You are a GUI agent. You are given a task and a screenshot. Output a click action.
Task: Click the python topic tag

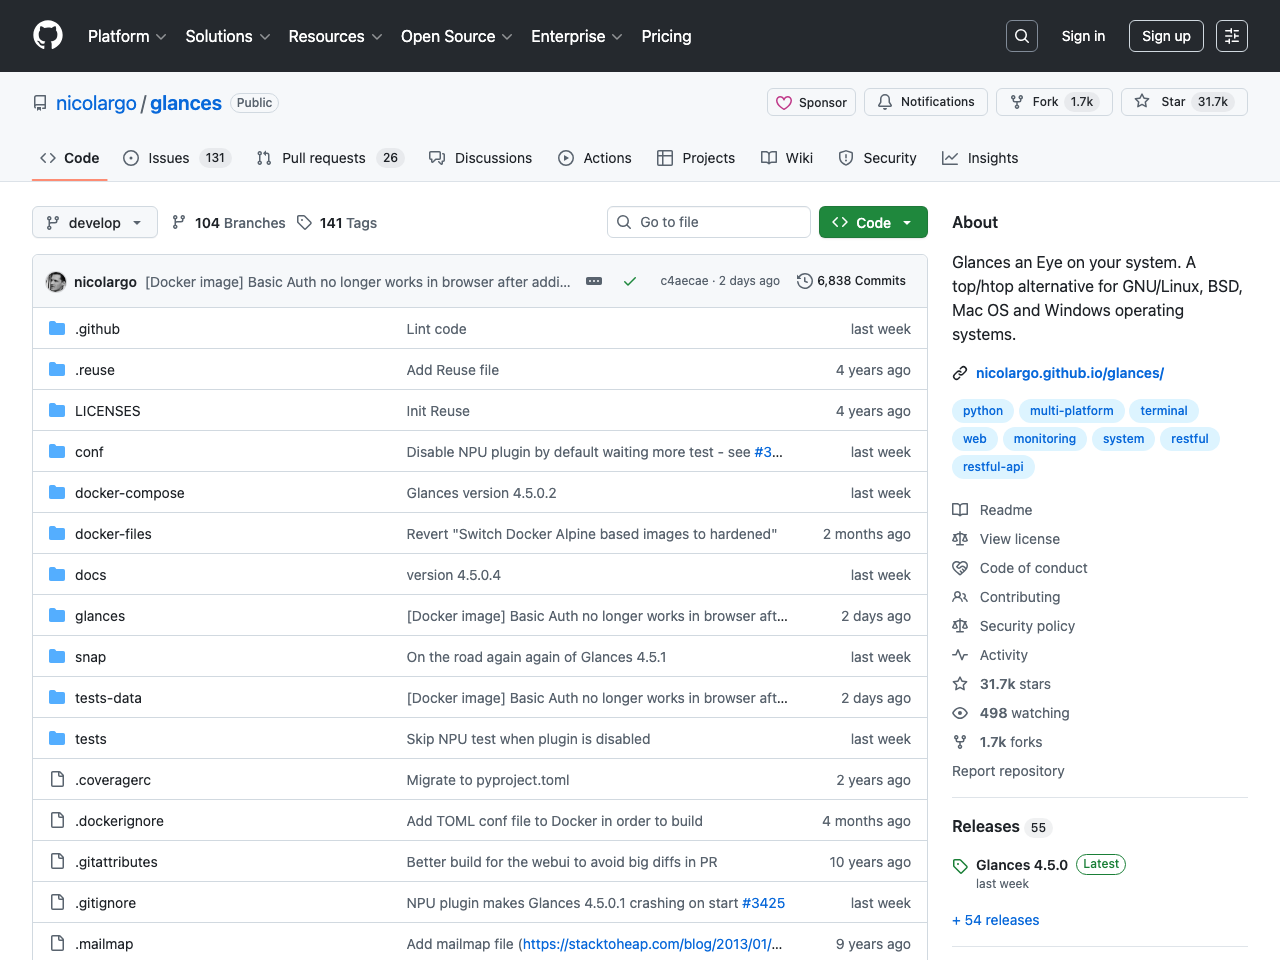click(x=982, y=410)
